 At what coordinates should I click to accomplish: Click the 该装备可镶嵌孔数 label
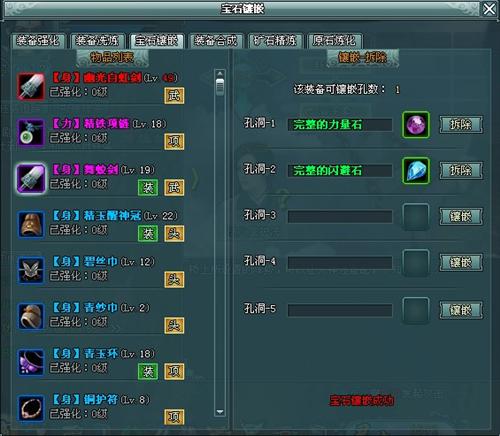pos(339,89)
